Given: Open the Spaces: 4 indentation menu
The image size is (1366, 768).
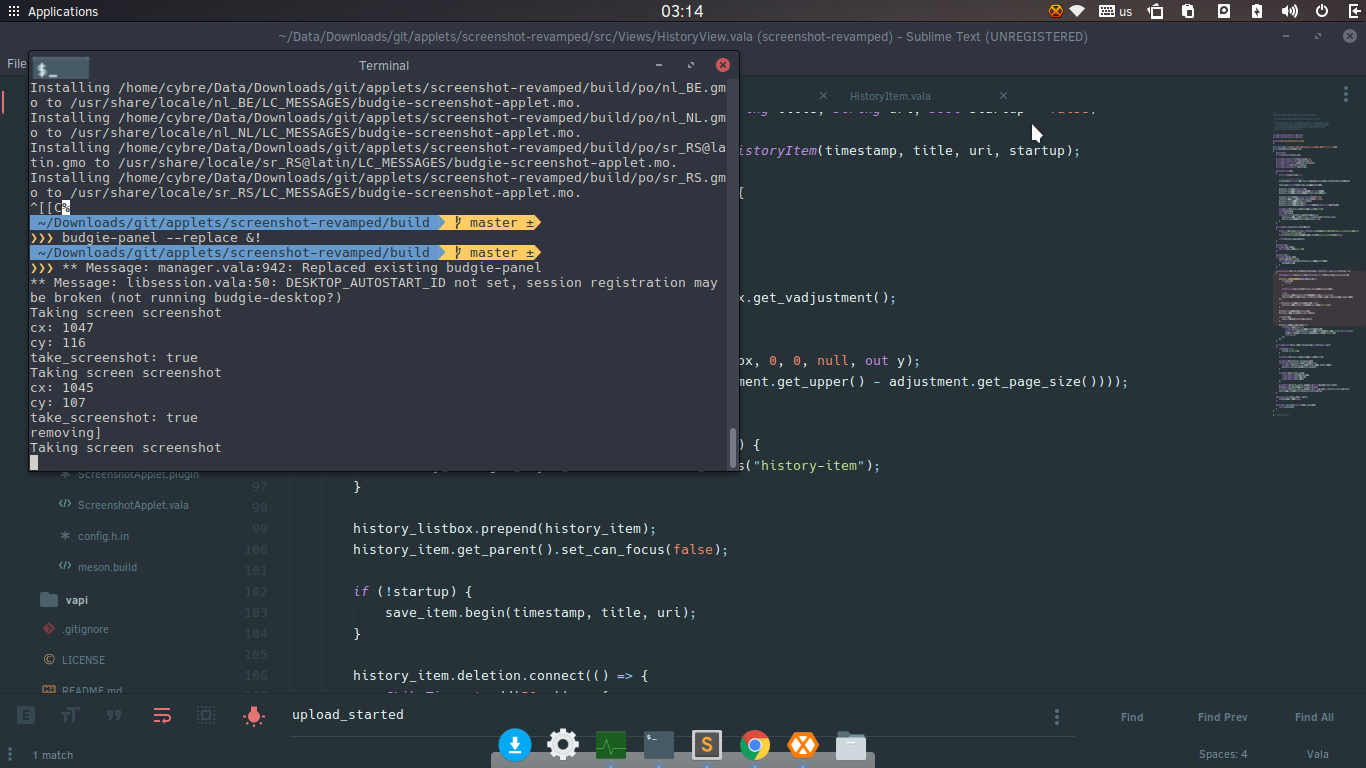Looking at the screenshot, I should click(x=1223, y=755).
